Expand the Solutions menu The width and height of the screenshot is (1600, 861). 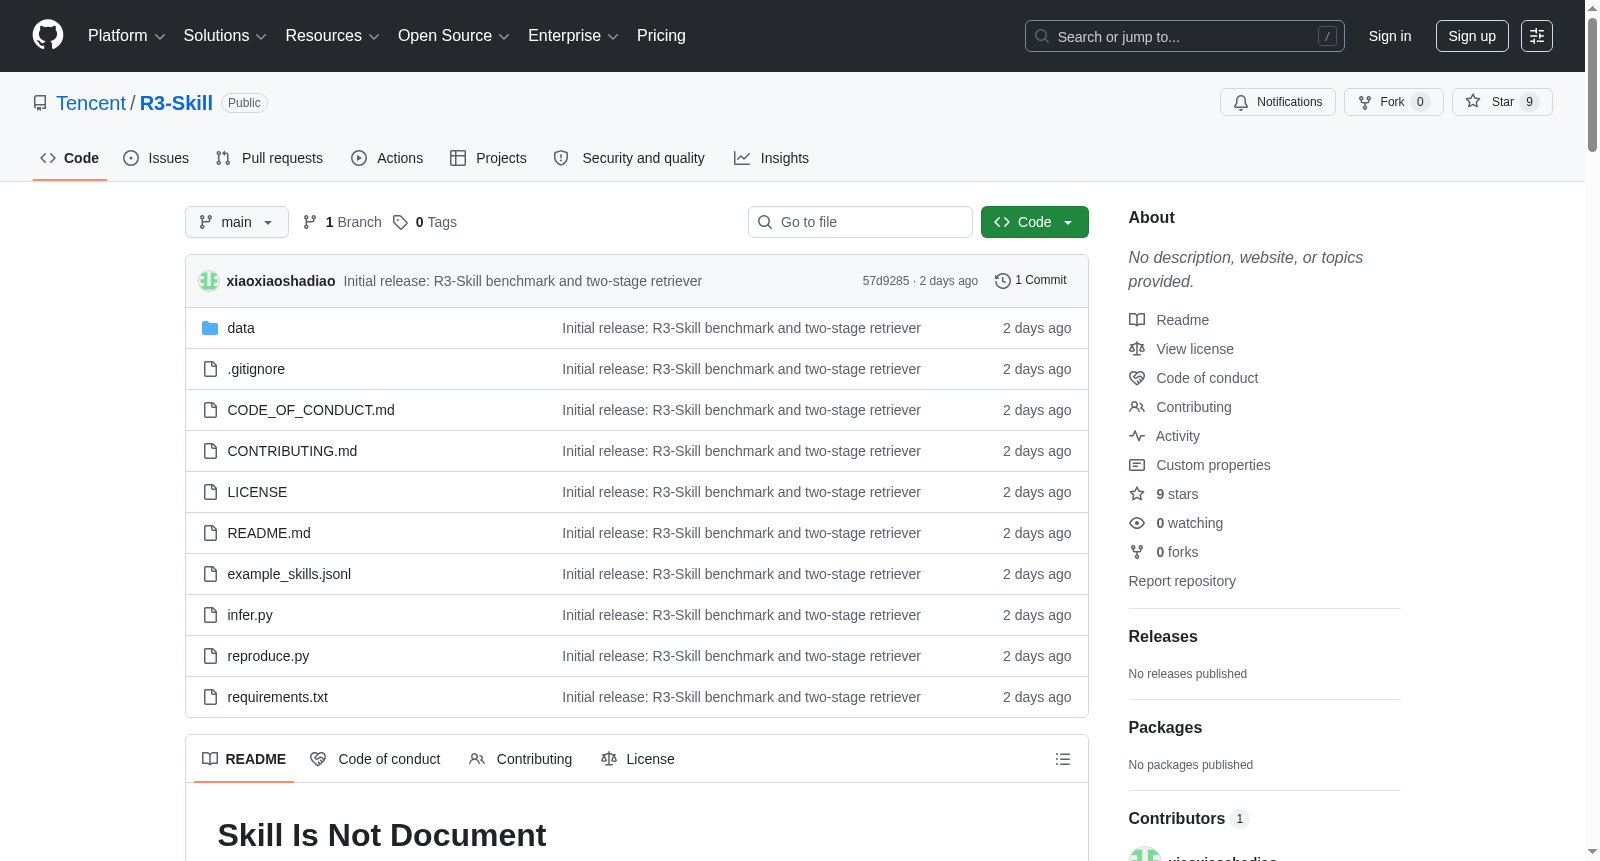click(225, 36)
